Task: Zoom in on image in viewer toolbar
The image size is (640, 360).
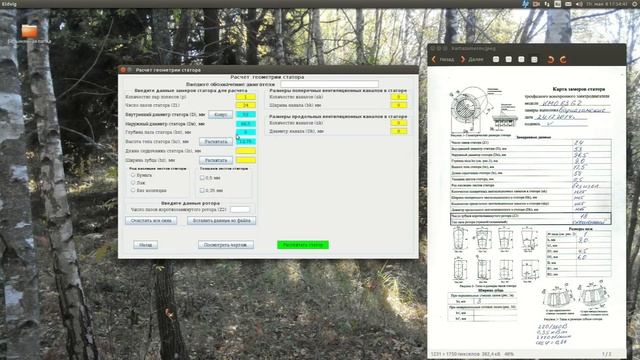Action: point(496,60)
